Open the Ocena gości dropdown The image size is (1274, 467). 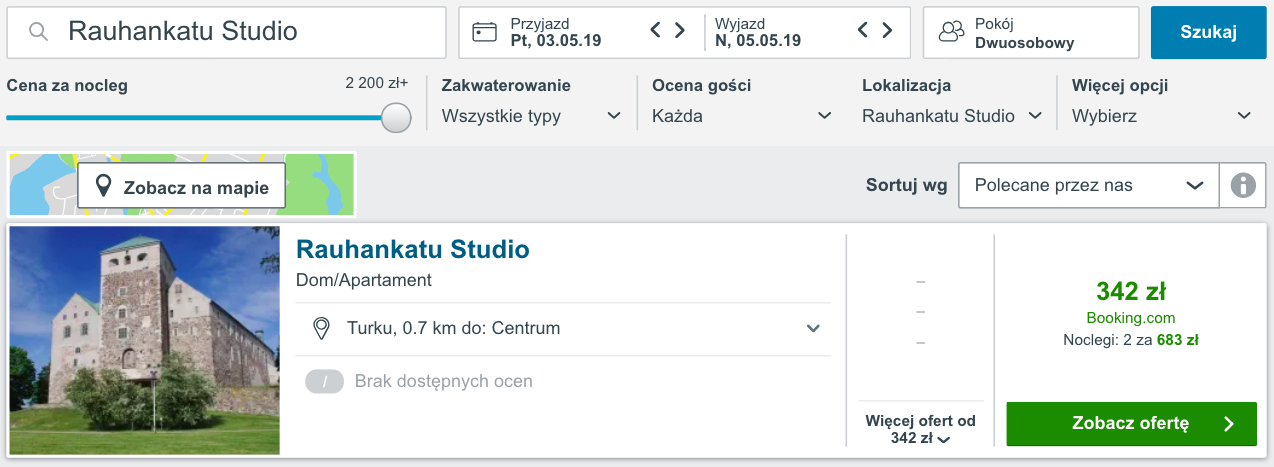pos(742,116)
